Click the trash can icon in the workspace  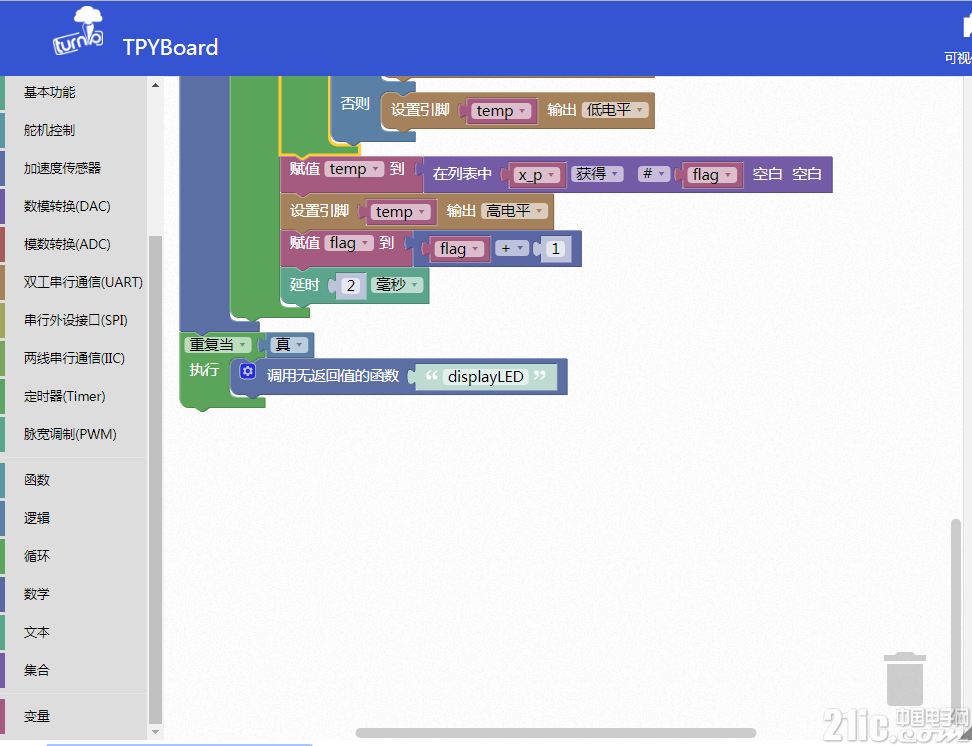[x=904, y=678]
